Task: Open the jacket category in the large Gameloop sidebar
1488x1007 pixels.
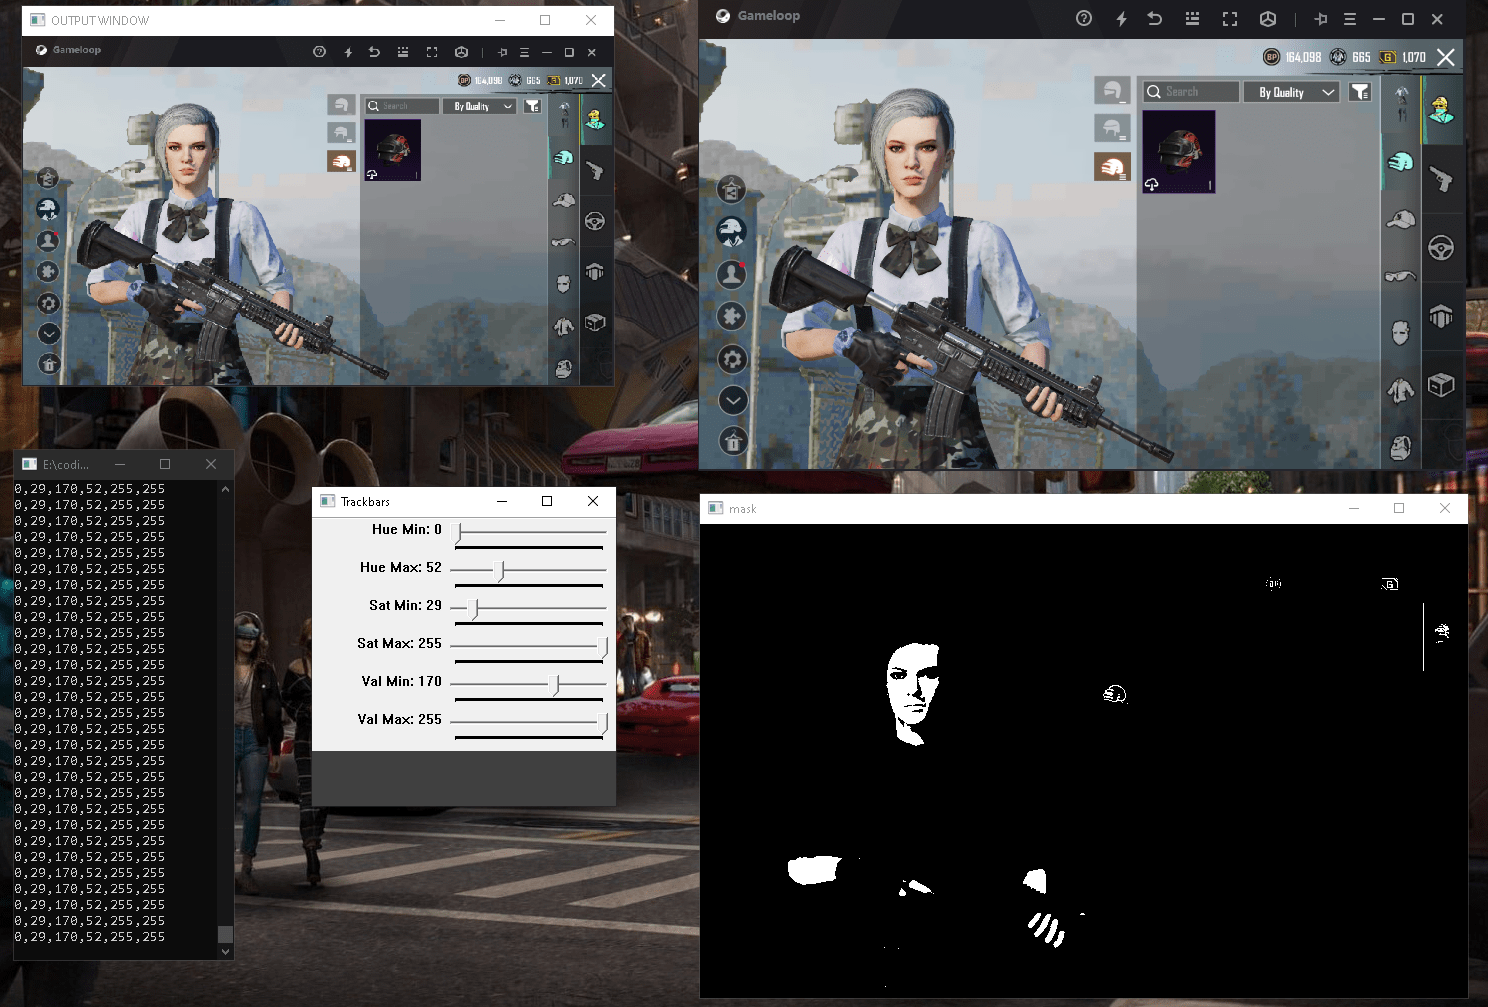Action: [1401, 391]
